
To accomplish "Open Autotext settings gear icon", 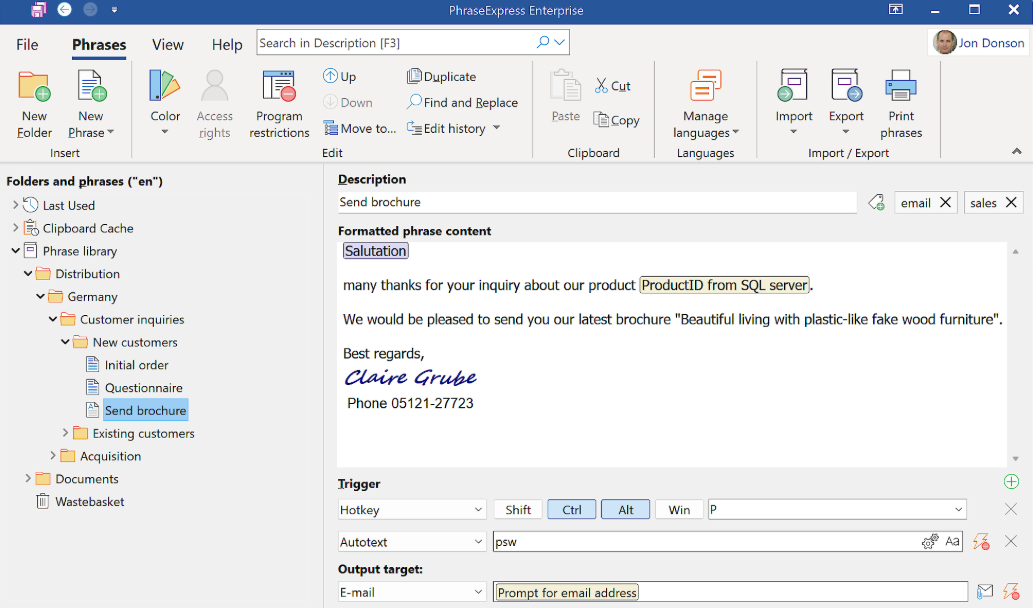I will pyautogui.click(x=930, y=541).
